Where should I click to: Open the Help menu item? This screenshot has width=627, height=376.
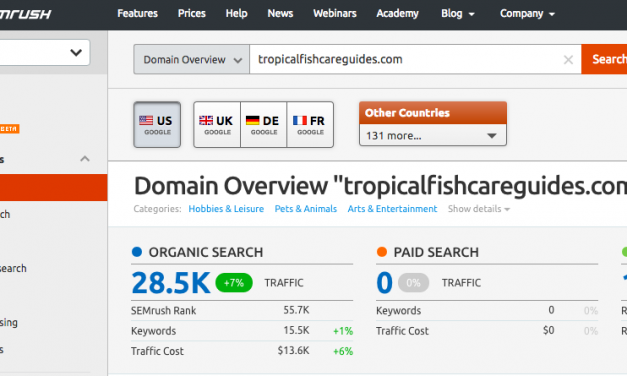click(236, 14)
